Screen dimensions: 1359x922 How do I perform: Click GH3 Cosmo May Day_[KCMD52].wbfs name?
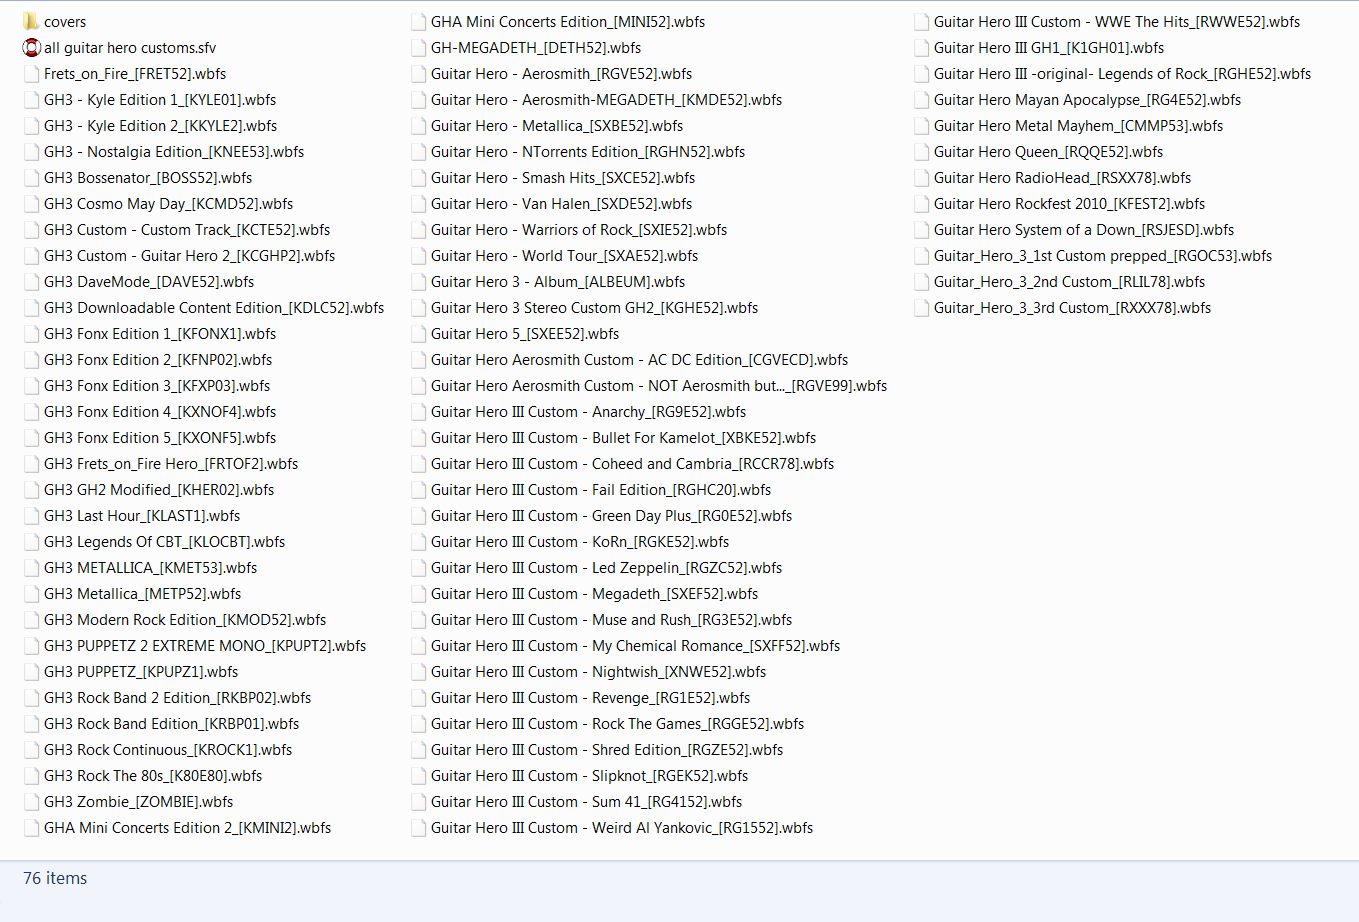click(x=168, y=203)
